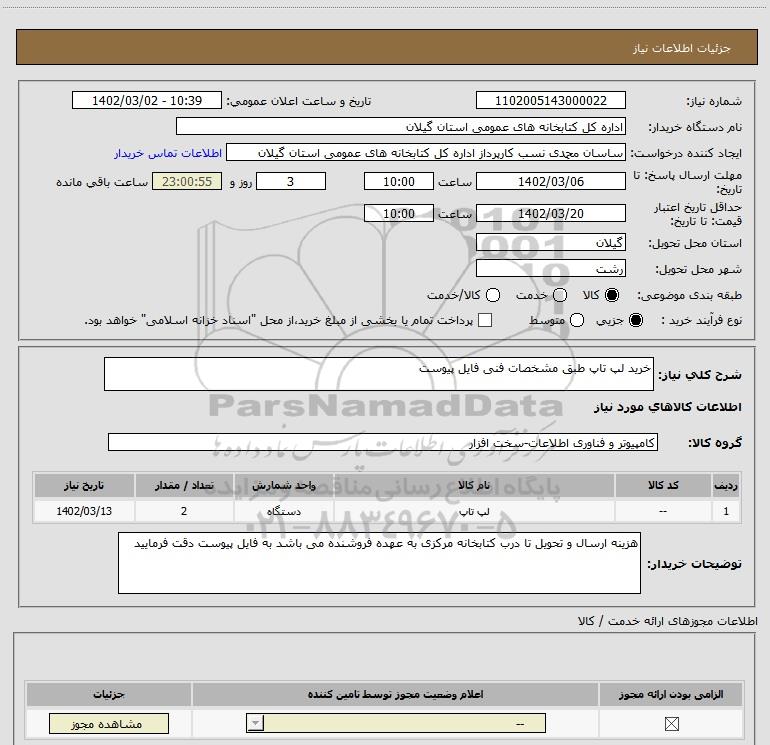Click the request creator field
Viewport: 770px width, 745px height.
pos(426,153)
